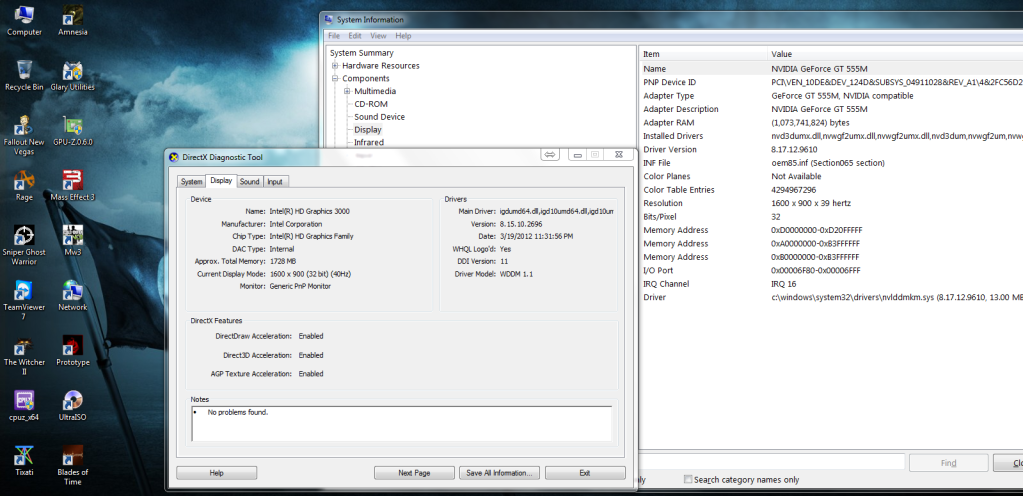Launch the UltraISO shortcut
Image resolution: width=1023 pixels, height=496 pixels.
click(x=72, y=405)
